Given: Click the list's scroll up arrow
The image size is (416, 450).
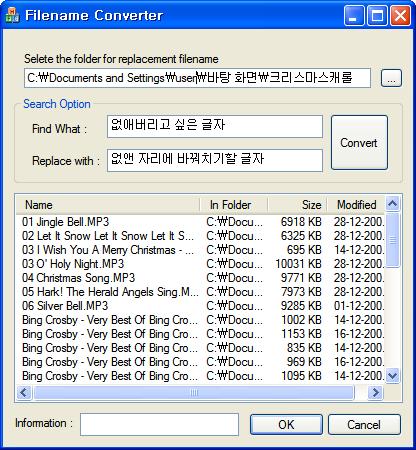Looking at the screenshot, I should click(x=393, y=203).
